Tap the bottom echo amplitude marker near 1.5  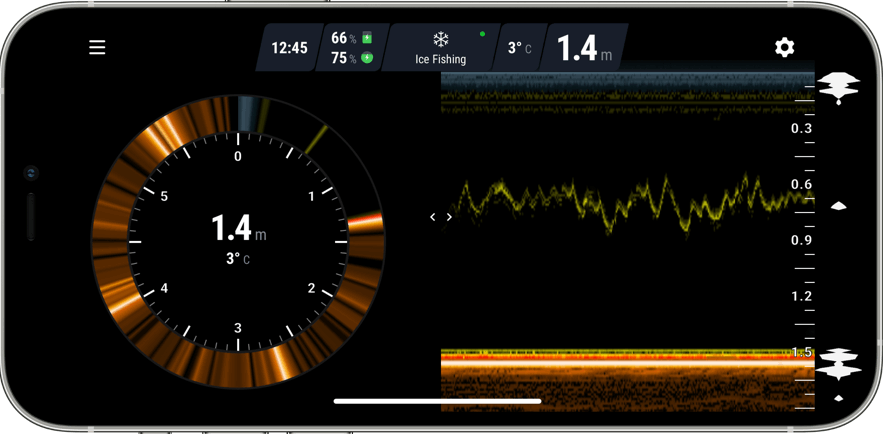(x=839, y=364)
